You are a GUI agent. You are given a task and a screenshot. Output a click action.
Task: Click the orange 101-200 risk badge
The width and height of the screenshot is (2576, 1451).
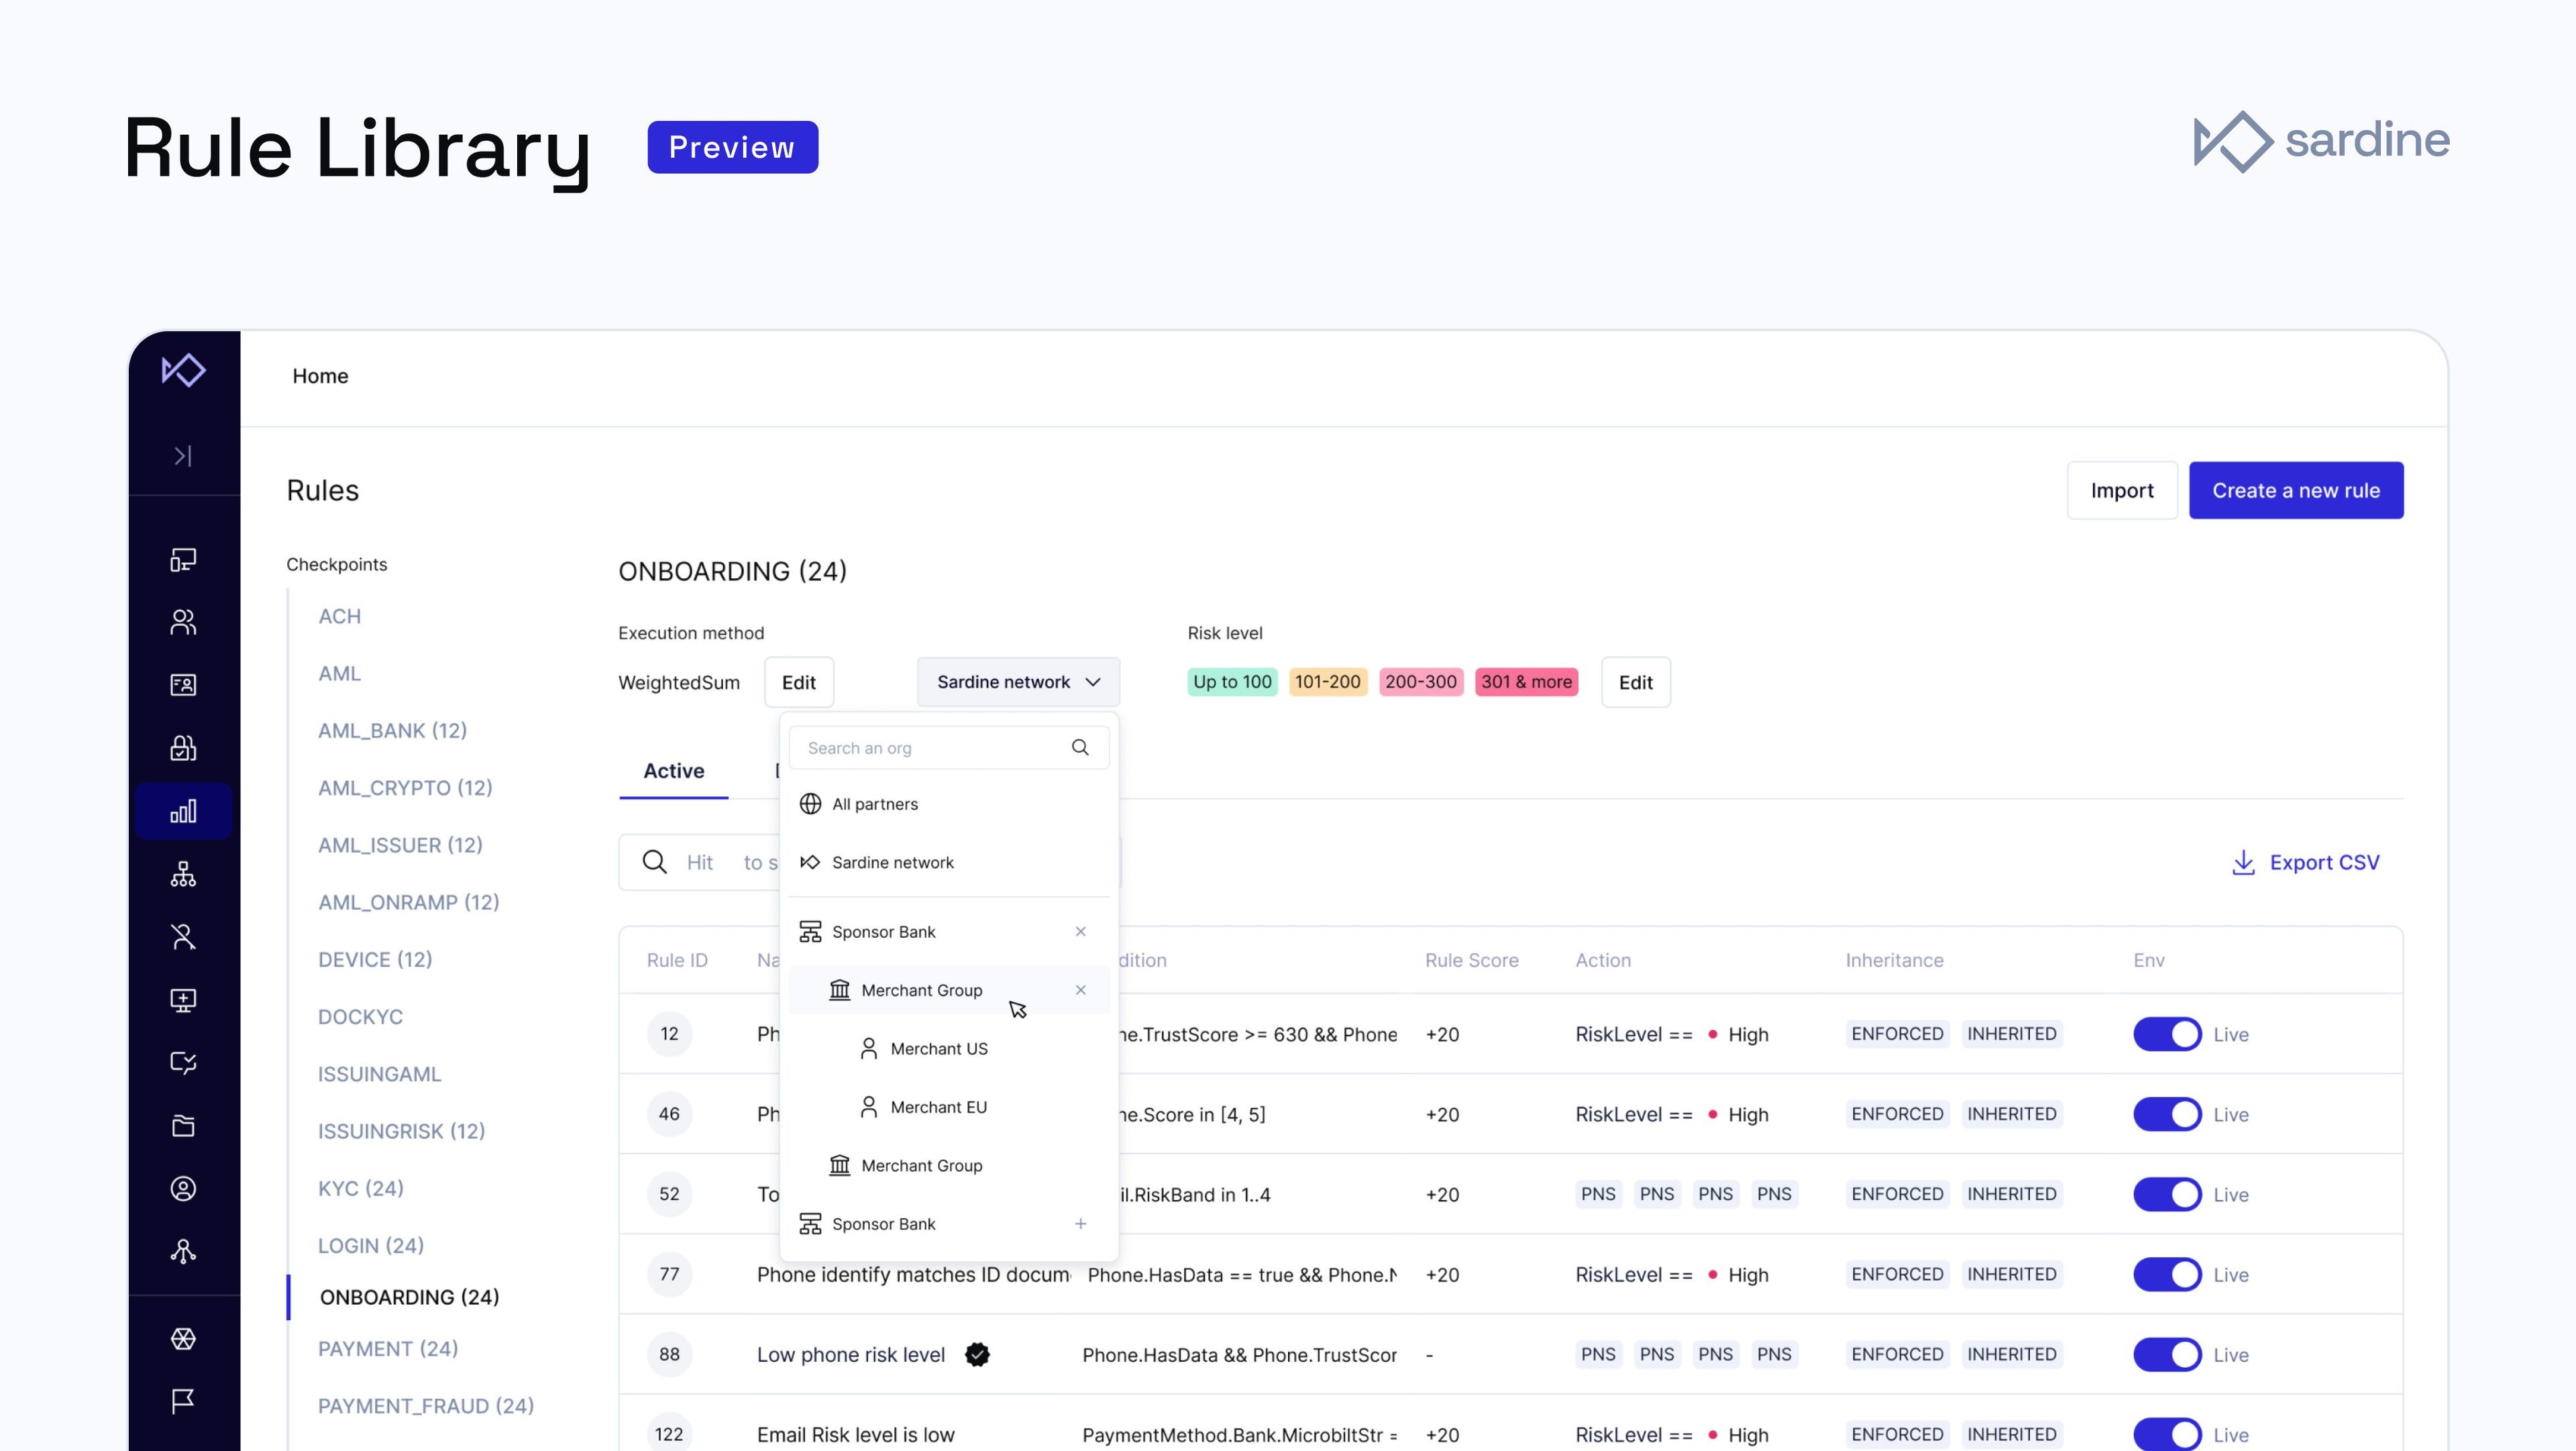(x=1327, y=682)
